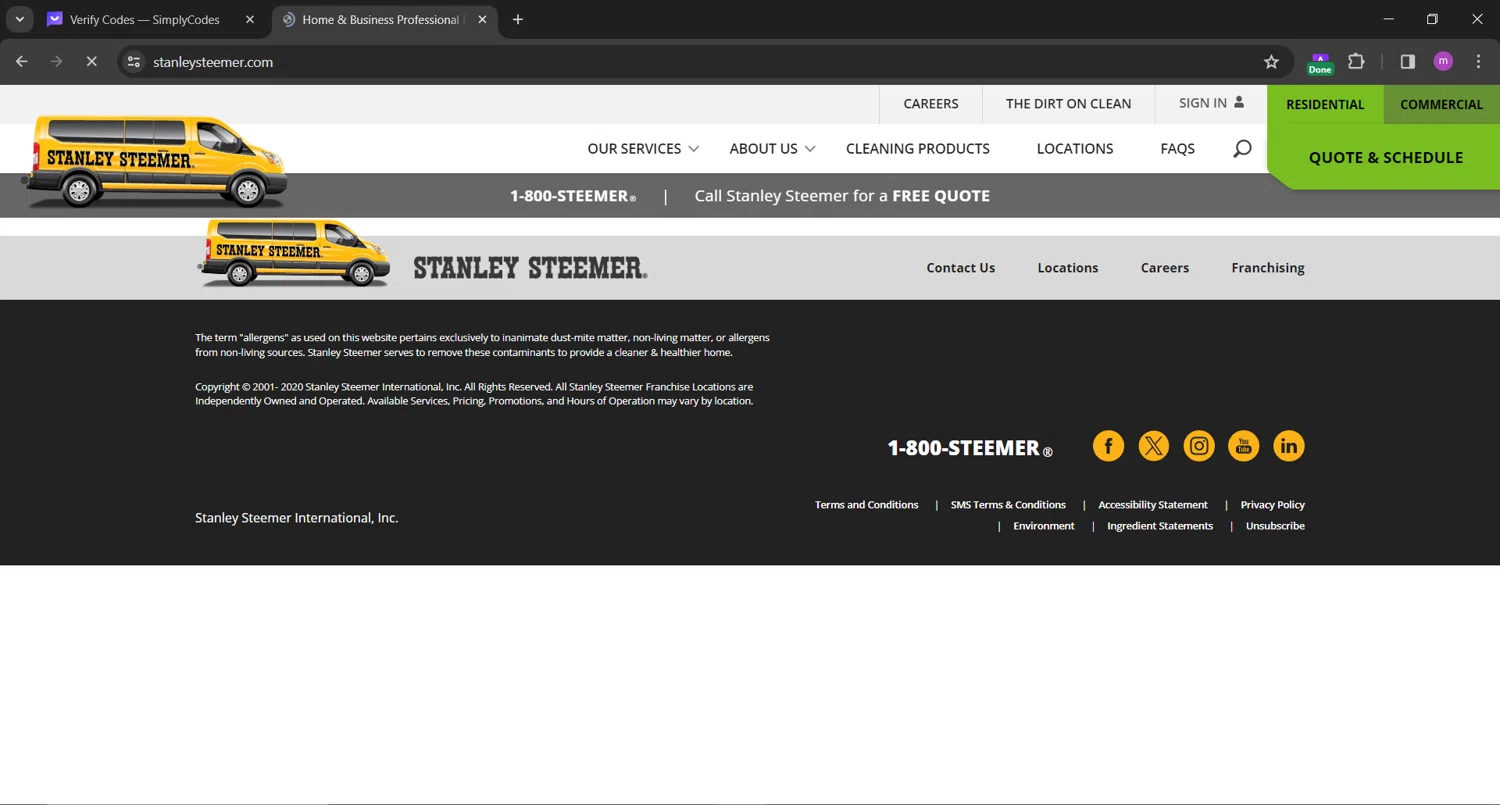Open the Instagram social icon

point(1199,446)
